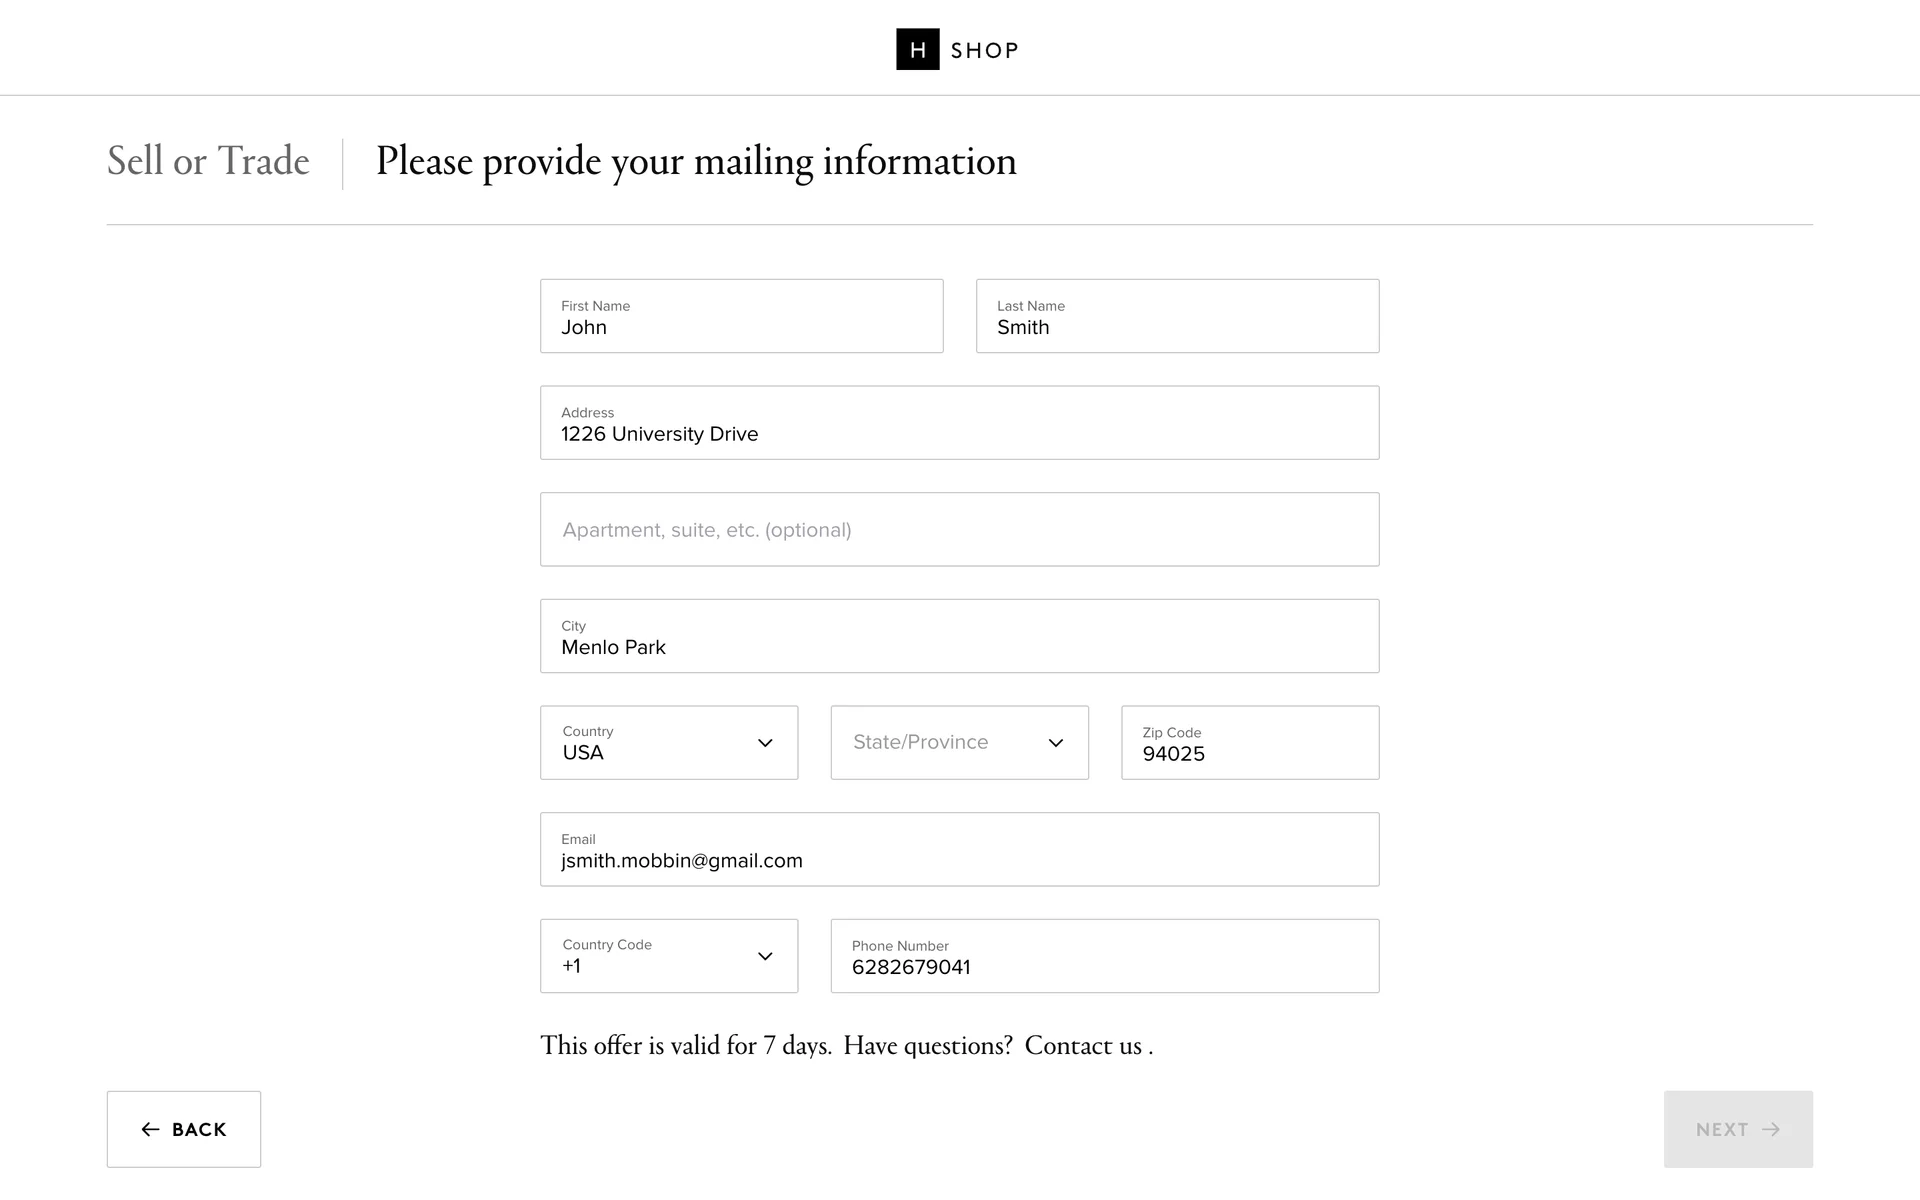Click the SHOP header text
The height and width of the screenshot is (1200, 1920).
pyautogui.click(x=984, y=50)
